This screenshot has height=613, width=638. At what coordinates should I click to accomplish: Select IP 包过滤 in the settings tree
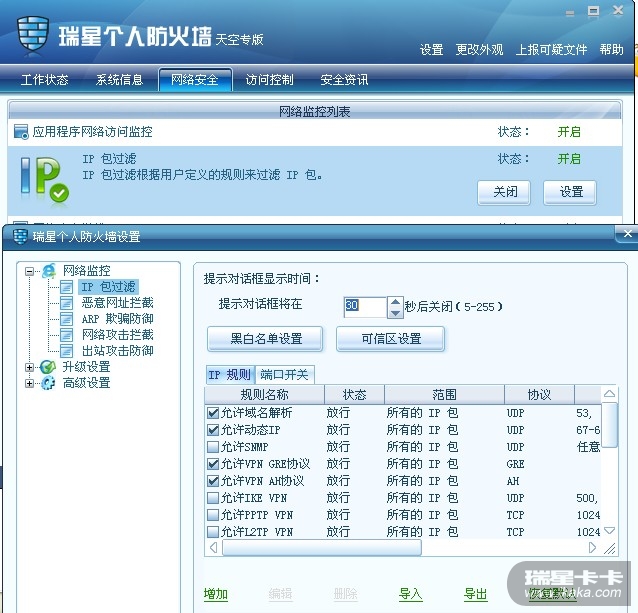pyautogui.click(x=108, y=287)
